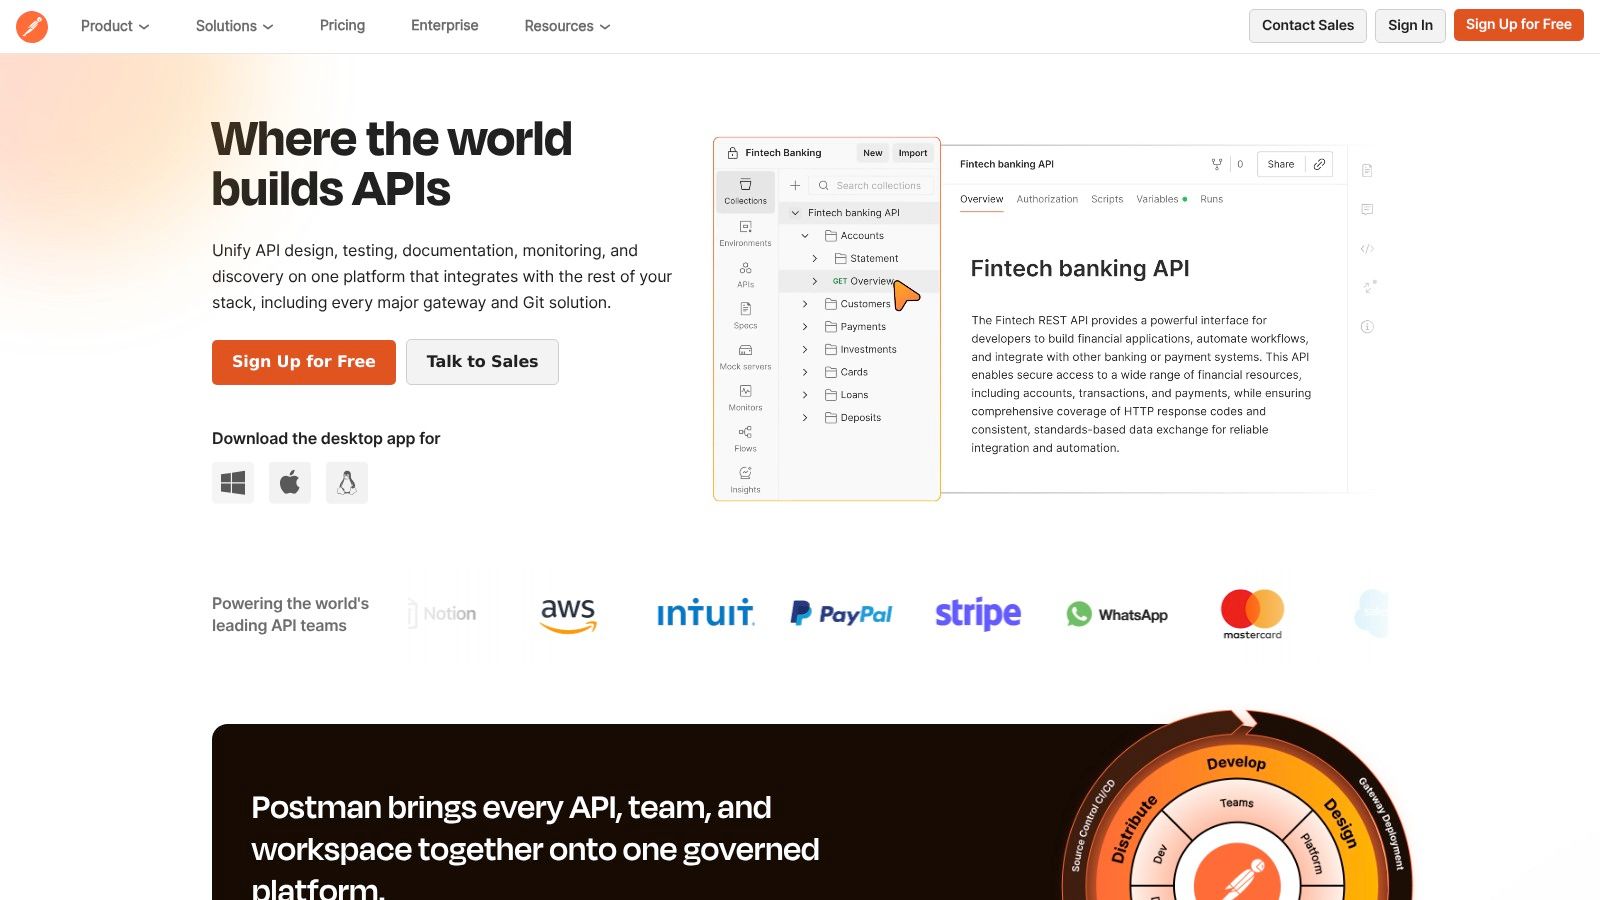
Task: Open Environments in the sidebar
Action: 745,233
